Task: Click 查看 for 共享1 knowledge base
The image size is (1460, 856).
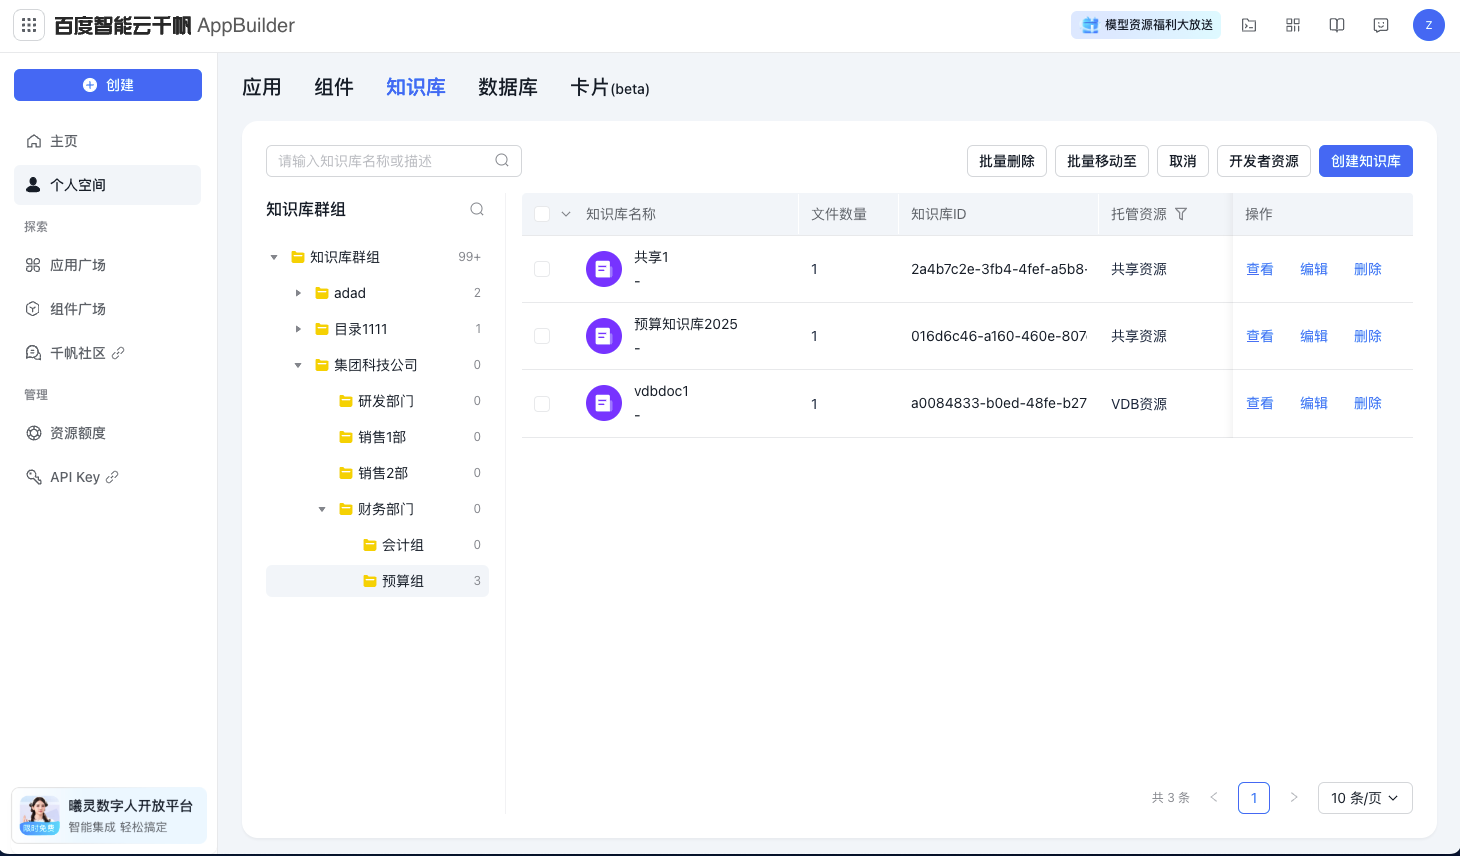Action: tap(1260, 269)
